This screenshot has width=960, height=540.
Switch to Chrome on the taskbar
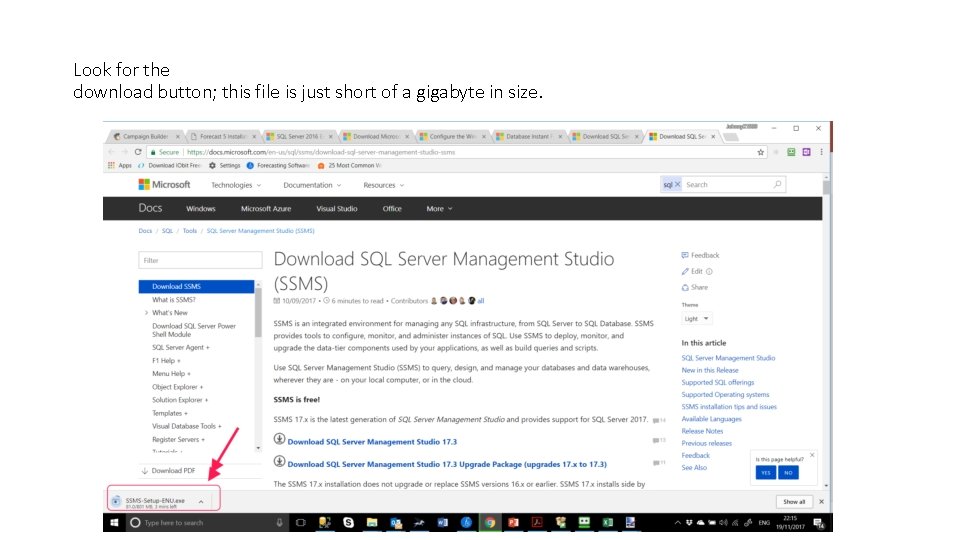(x=490, y=522)
